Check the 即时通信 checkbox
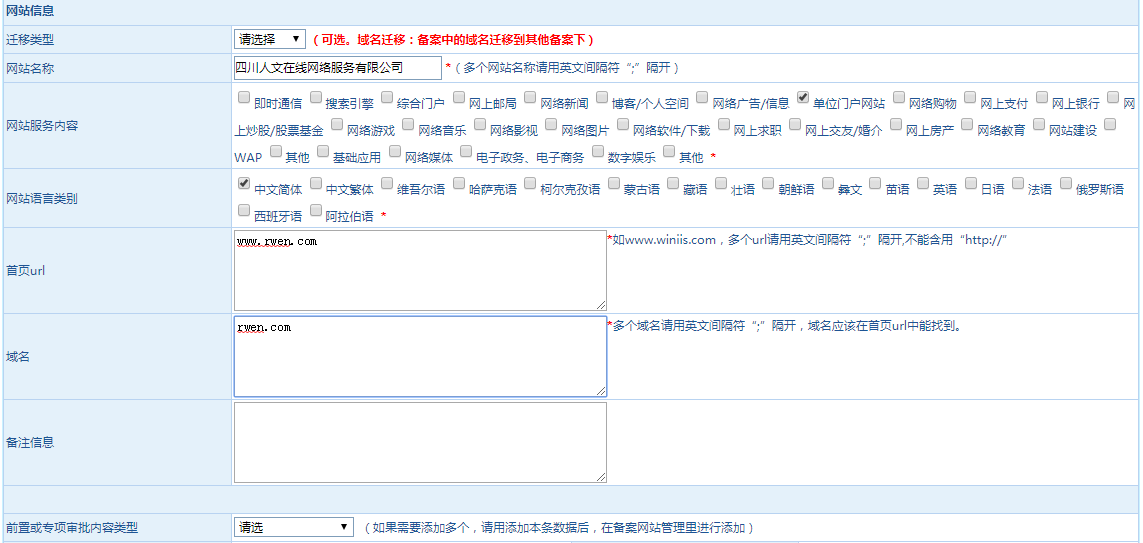Image resolution: width=1143 pixels, height=543 pixels. click(x=244, y=98)
